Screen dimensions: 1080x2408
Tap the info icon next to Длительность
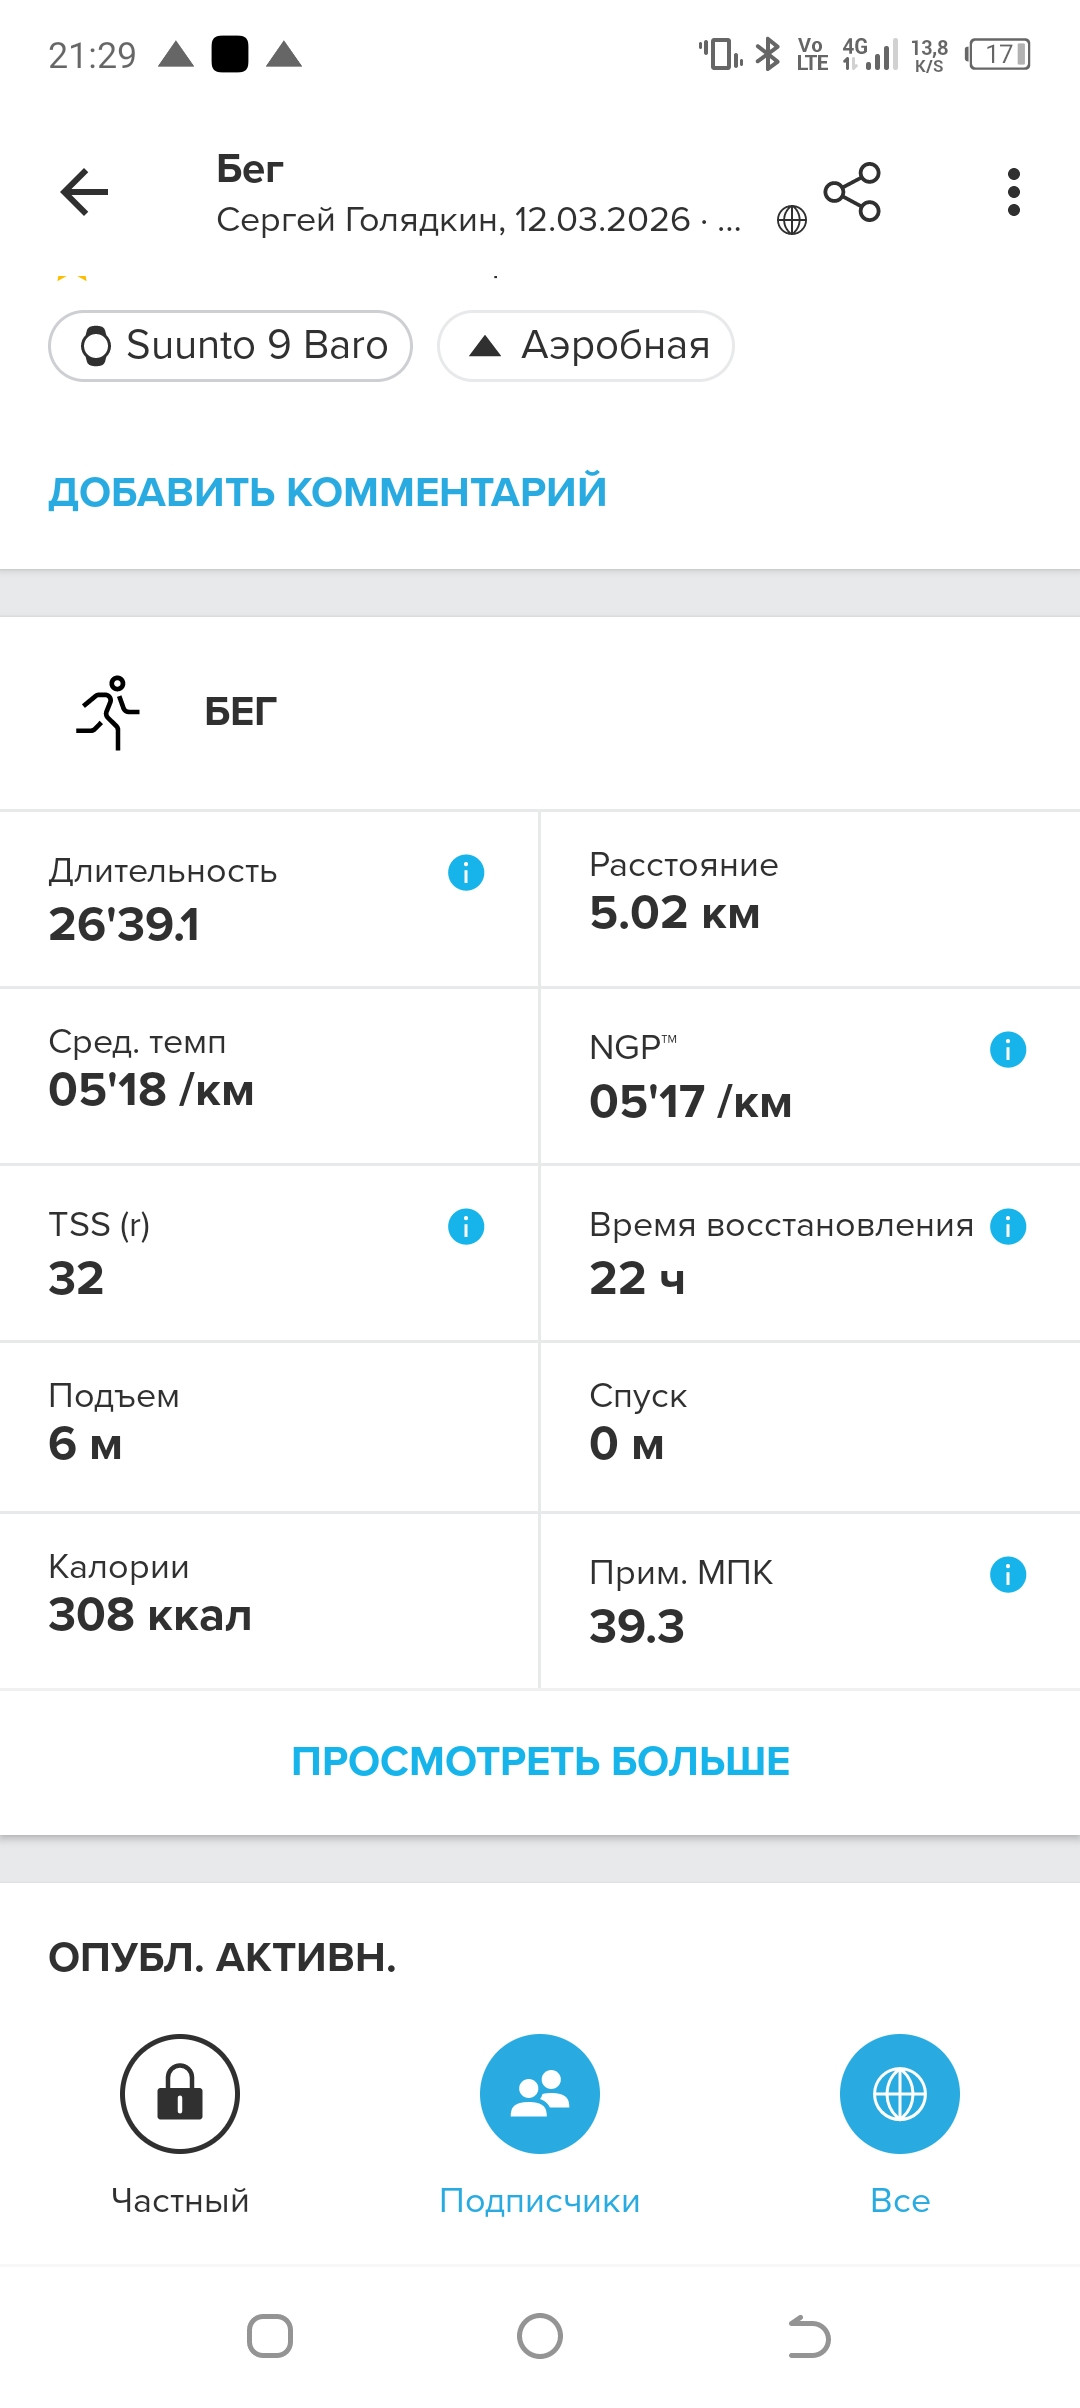[x=466, y=873]
